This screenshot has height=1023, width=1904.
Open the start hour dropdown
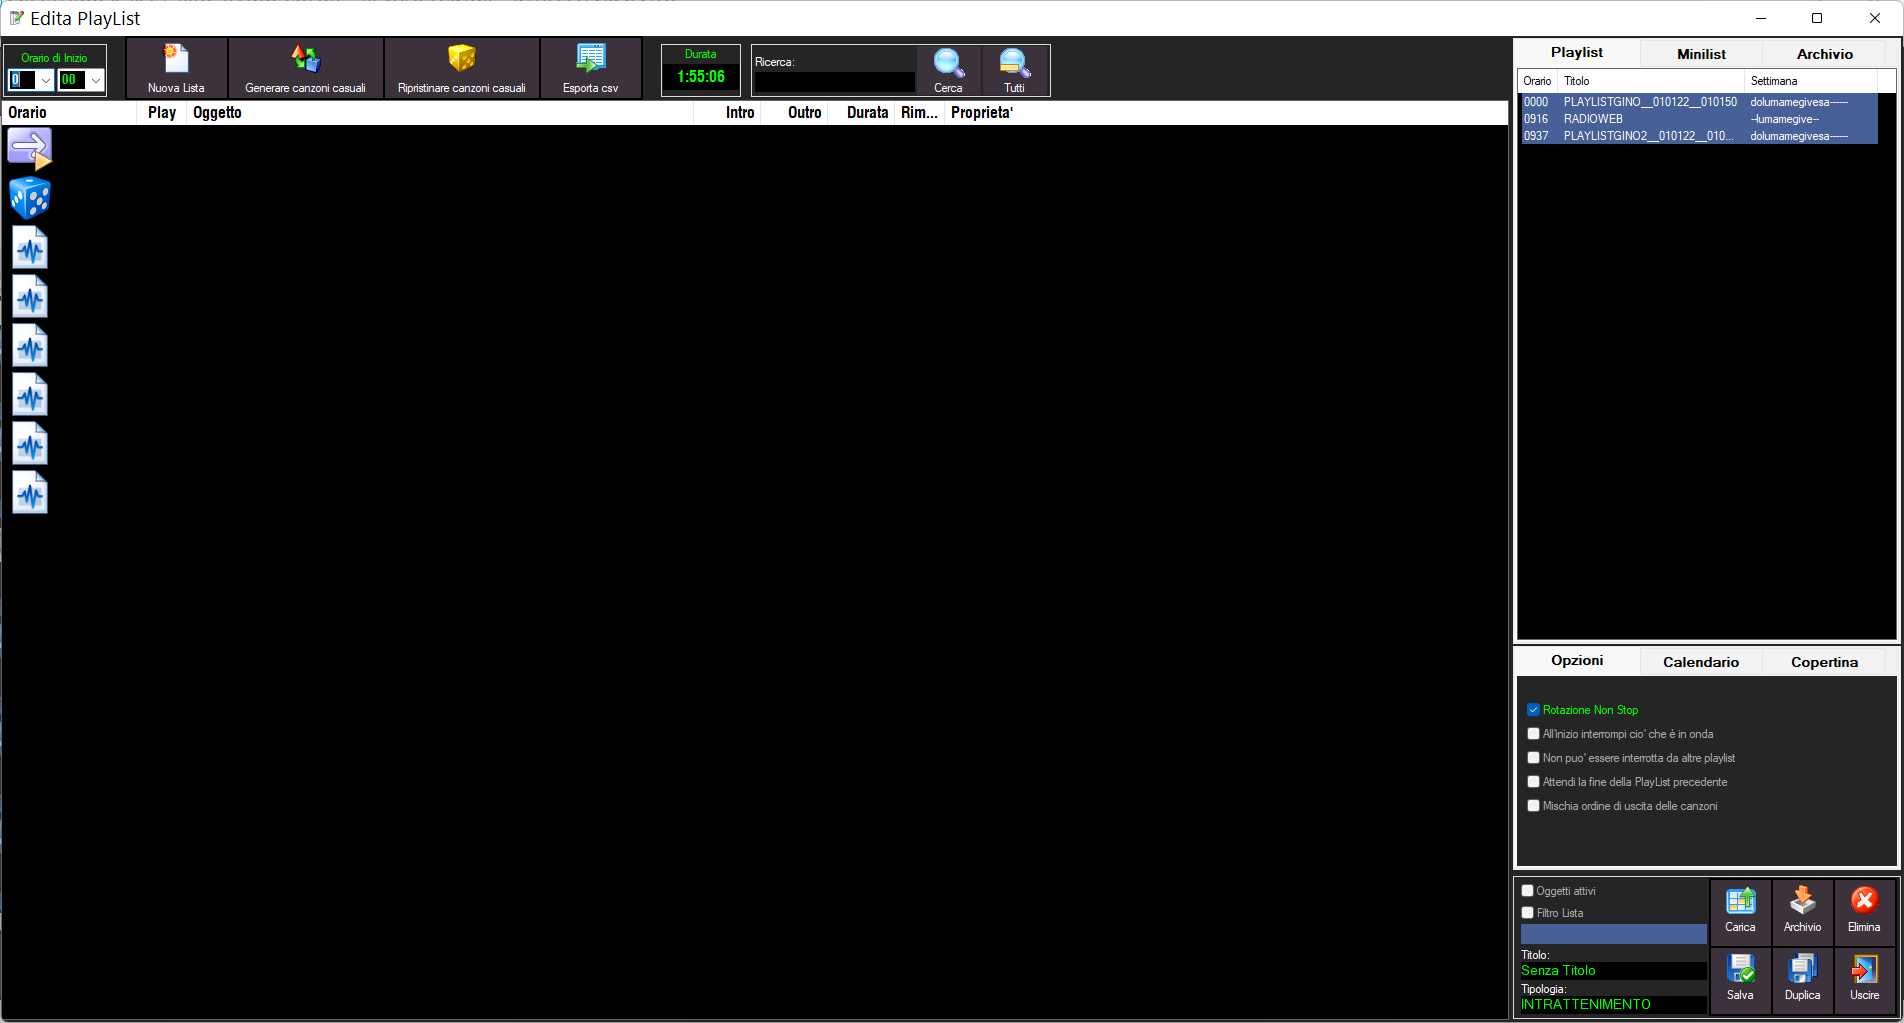pyautogui.click(x=45, y=80)
